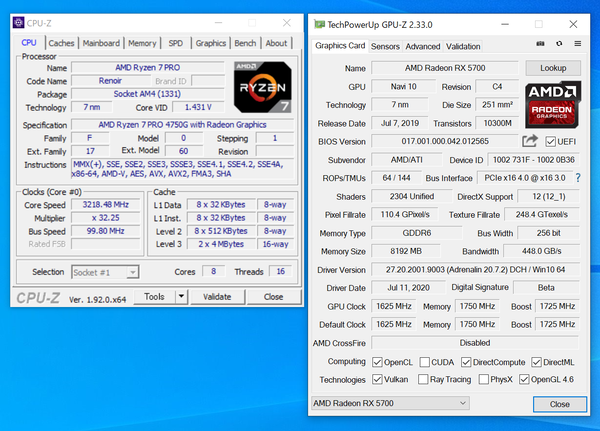Click the GPU-Z title bar app icon
This screenshot has height=431, width=600.
[319, 24]
